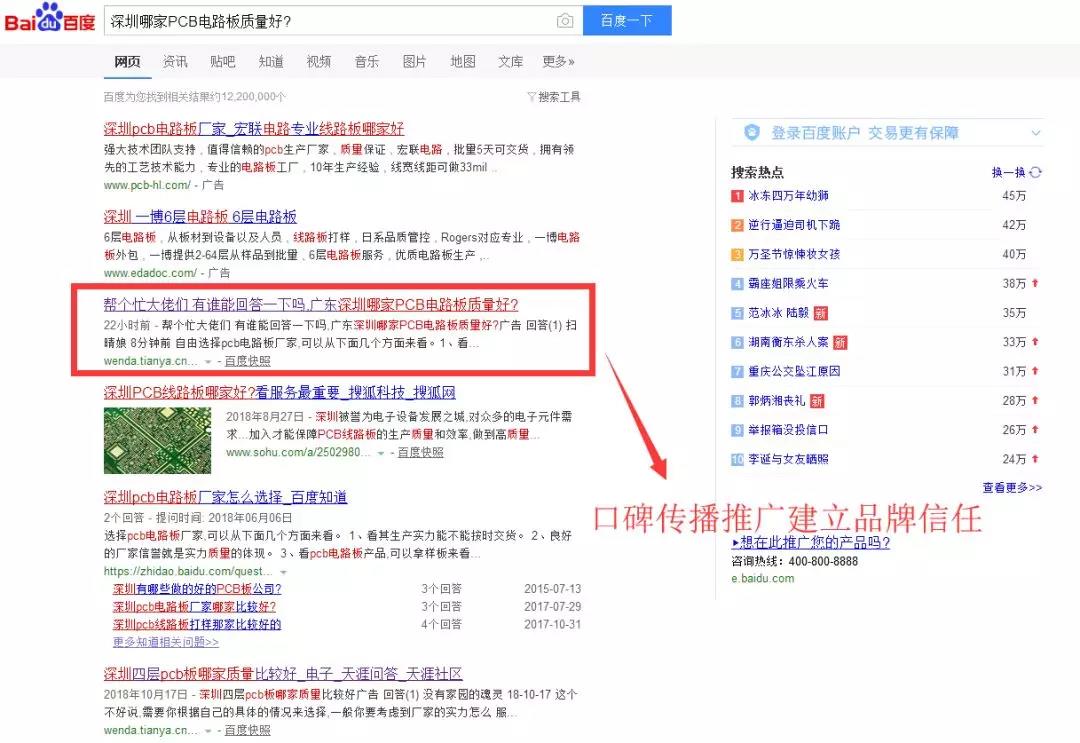Click the 搜索工具 filter icon
This screenshot has width=1080, height=743.
531,97
